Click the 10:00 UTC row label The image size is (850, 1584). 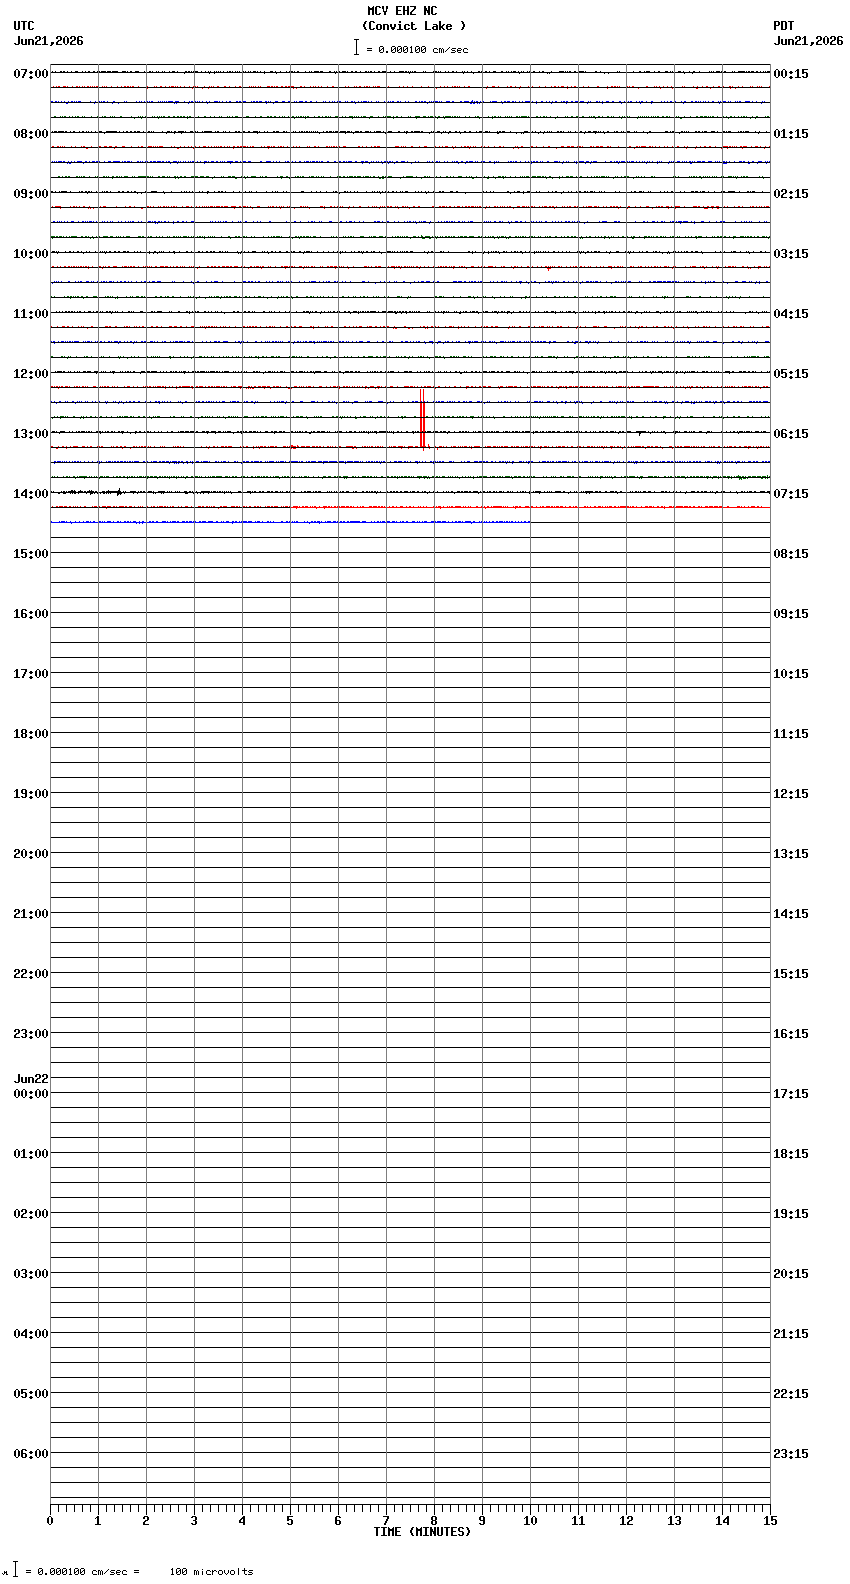click(31, 254)
